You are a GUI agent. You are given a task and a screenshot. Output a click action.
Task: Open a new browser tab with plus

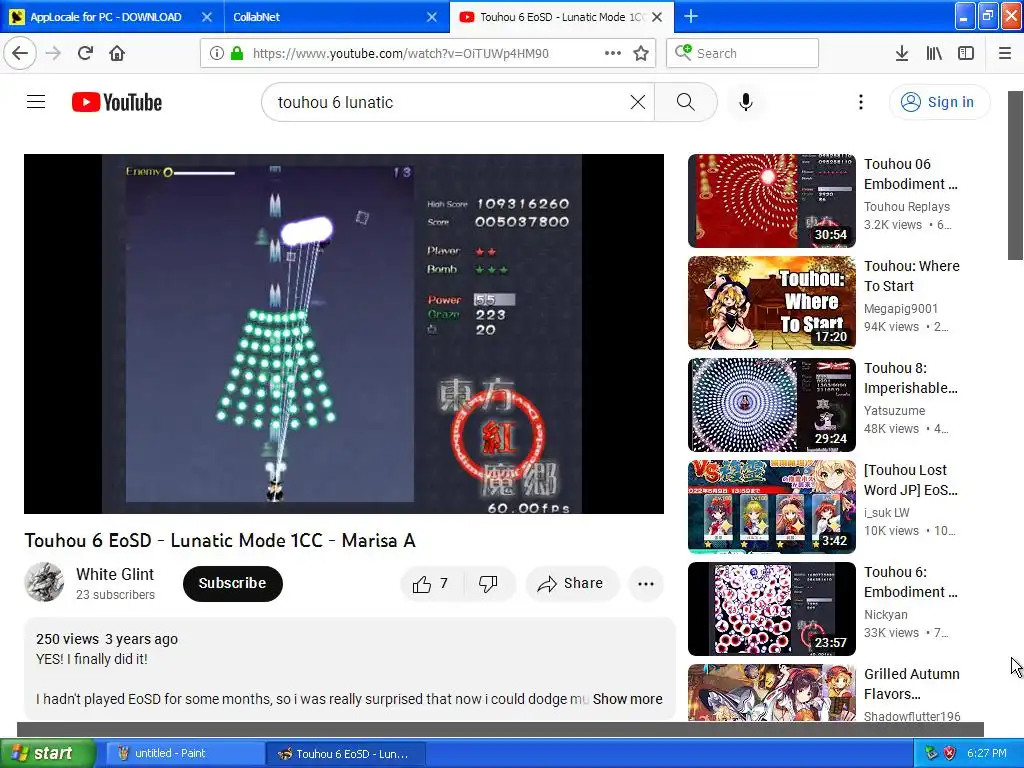coord(690,16)
